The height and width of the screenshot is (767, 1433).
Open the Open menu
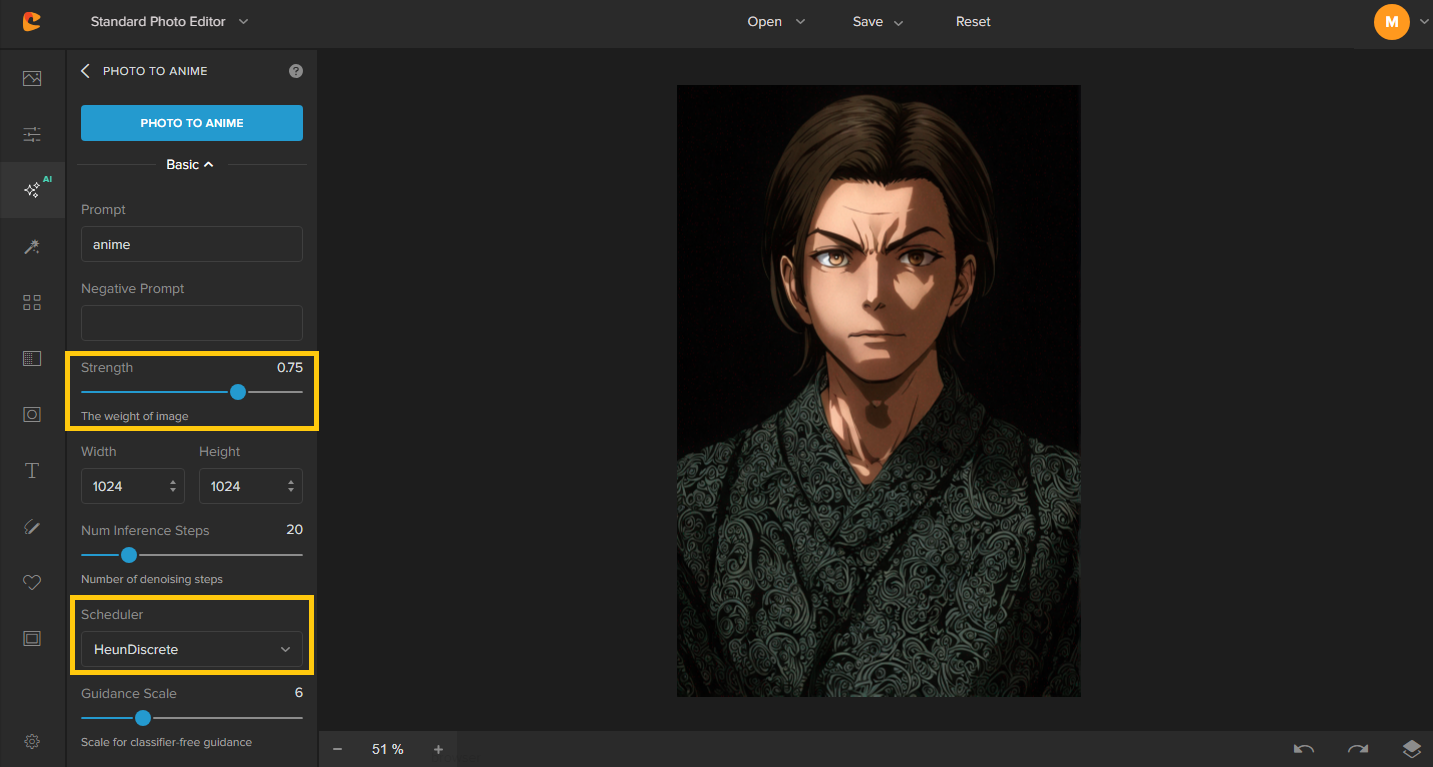tap(775, 21)
